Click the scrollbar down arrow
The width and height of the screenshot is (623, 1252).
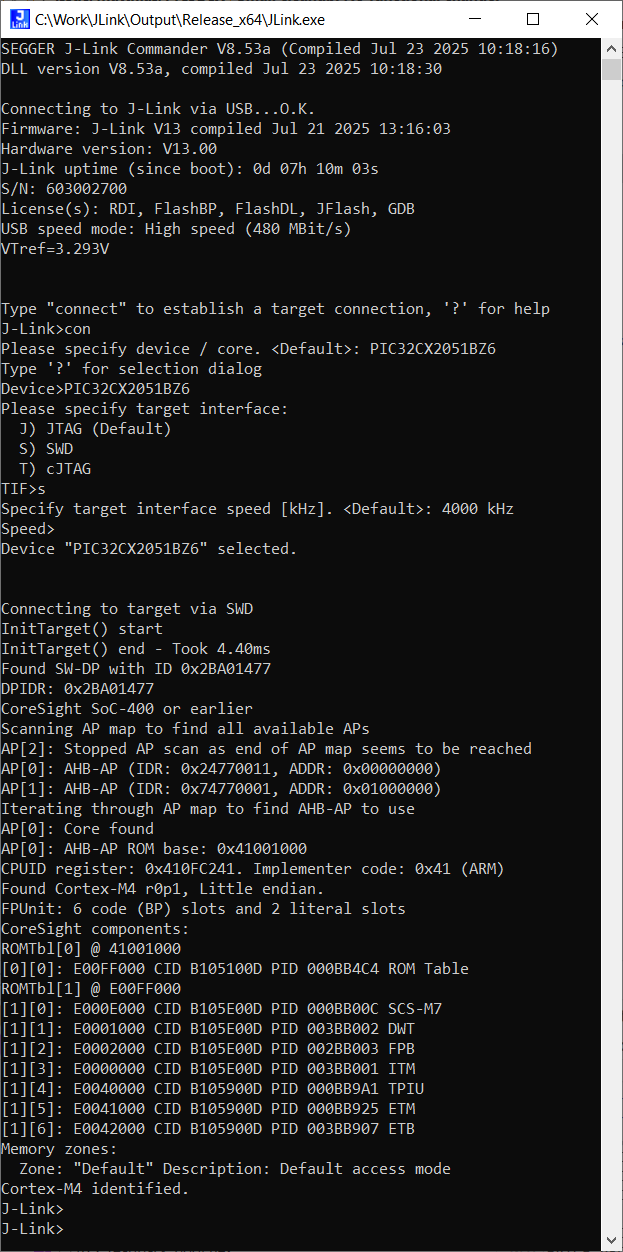[611, 1241]
